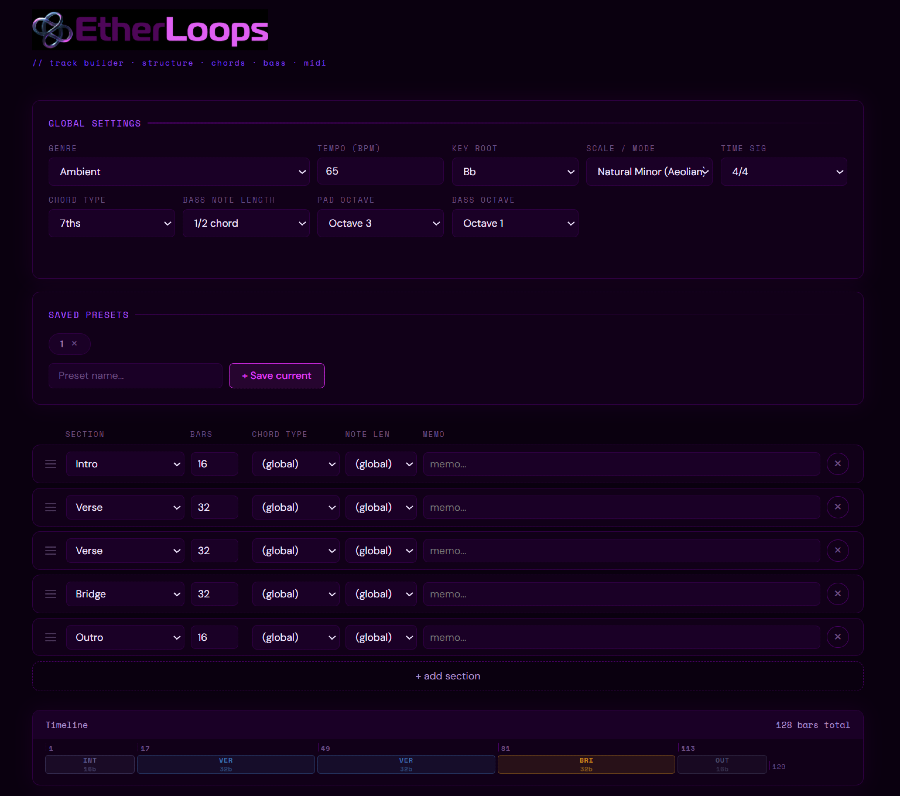Click the Intro row bars field
This screenshot has height=796, width=900.
[214, 464]
